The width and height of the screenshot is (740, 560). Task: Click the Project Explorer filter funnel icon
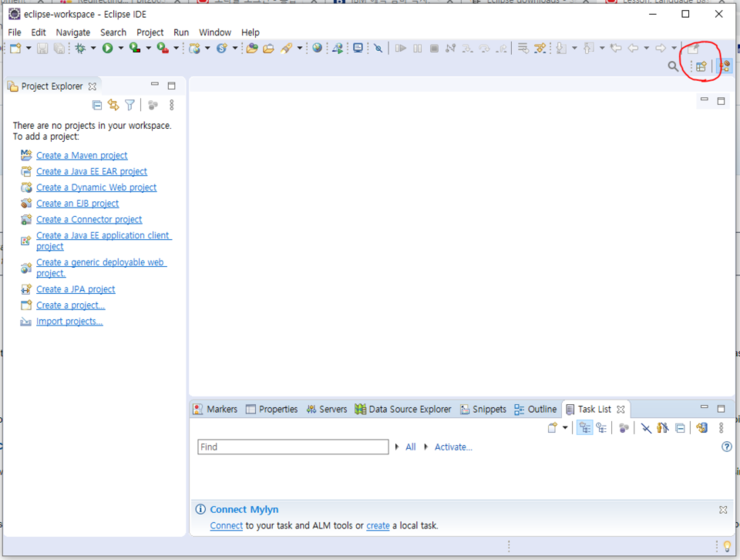130,105
